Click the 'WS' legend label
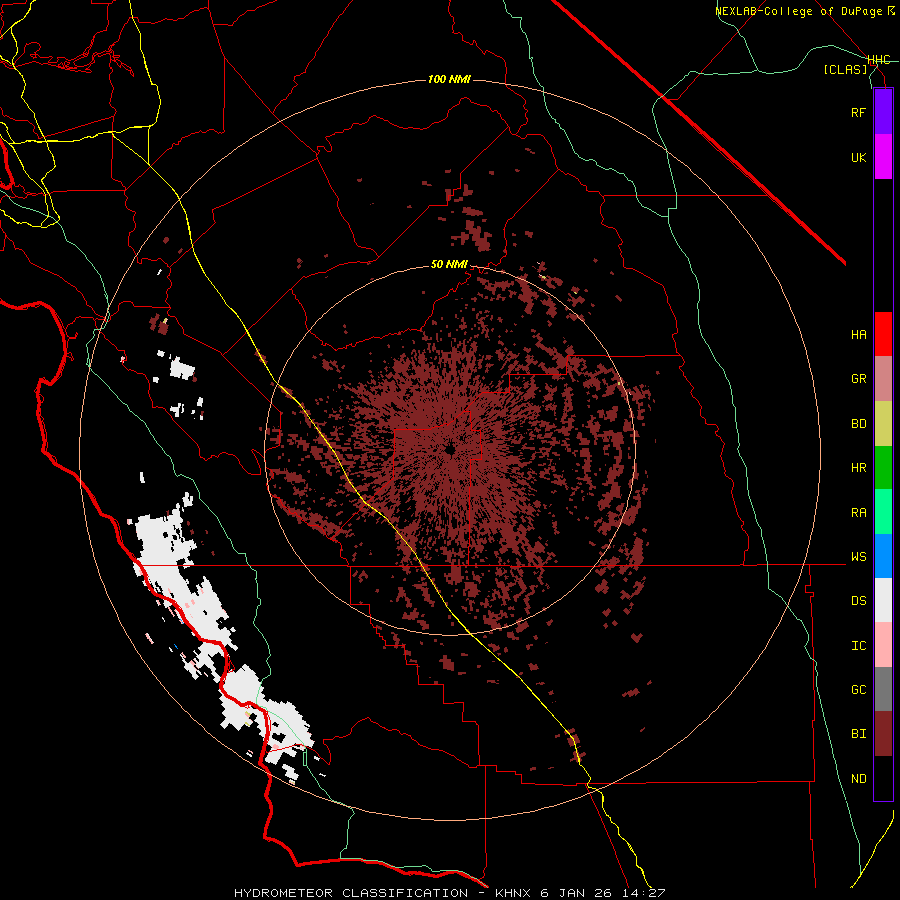The width and height of the screenshot is (900, 900). coord(858,556)
